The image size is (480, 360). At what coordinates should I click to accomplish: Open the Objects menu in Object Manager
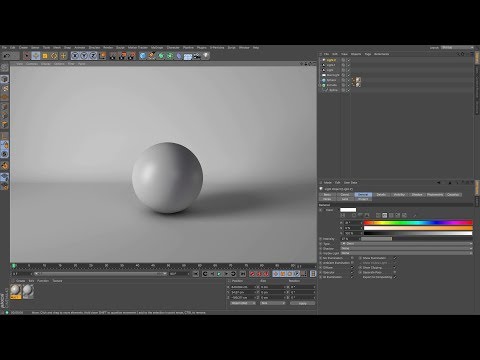click(356, 54)
